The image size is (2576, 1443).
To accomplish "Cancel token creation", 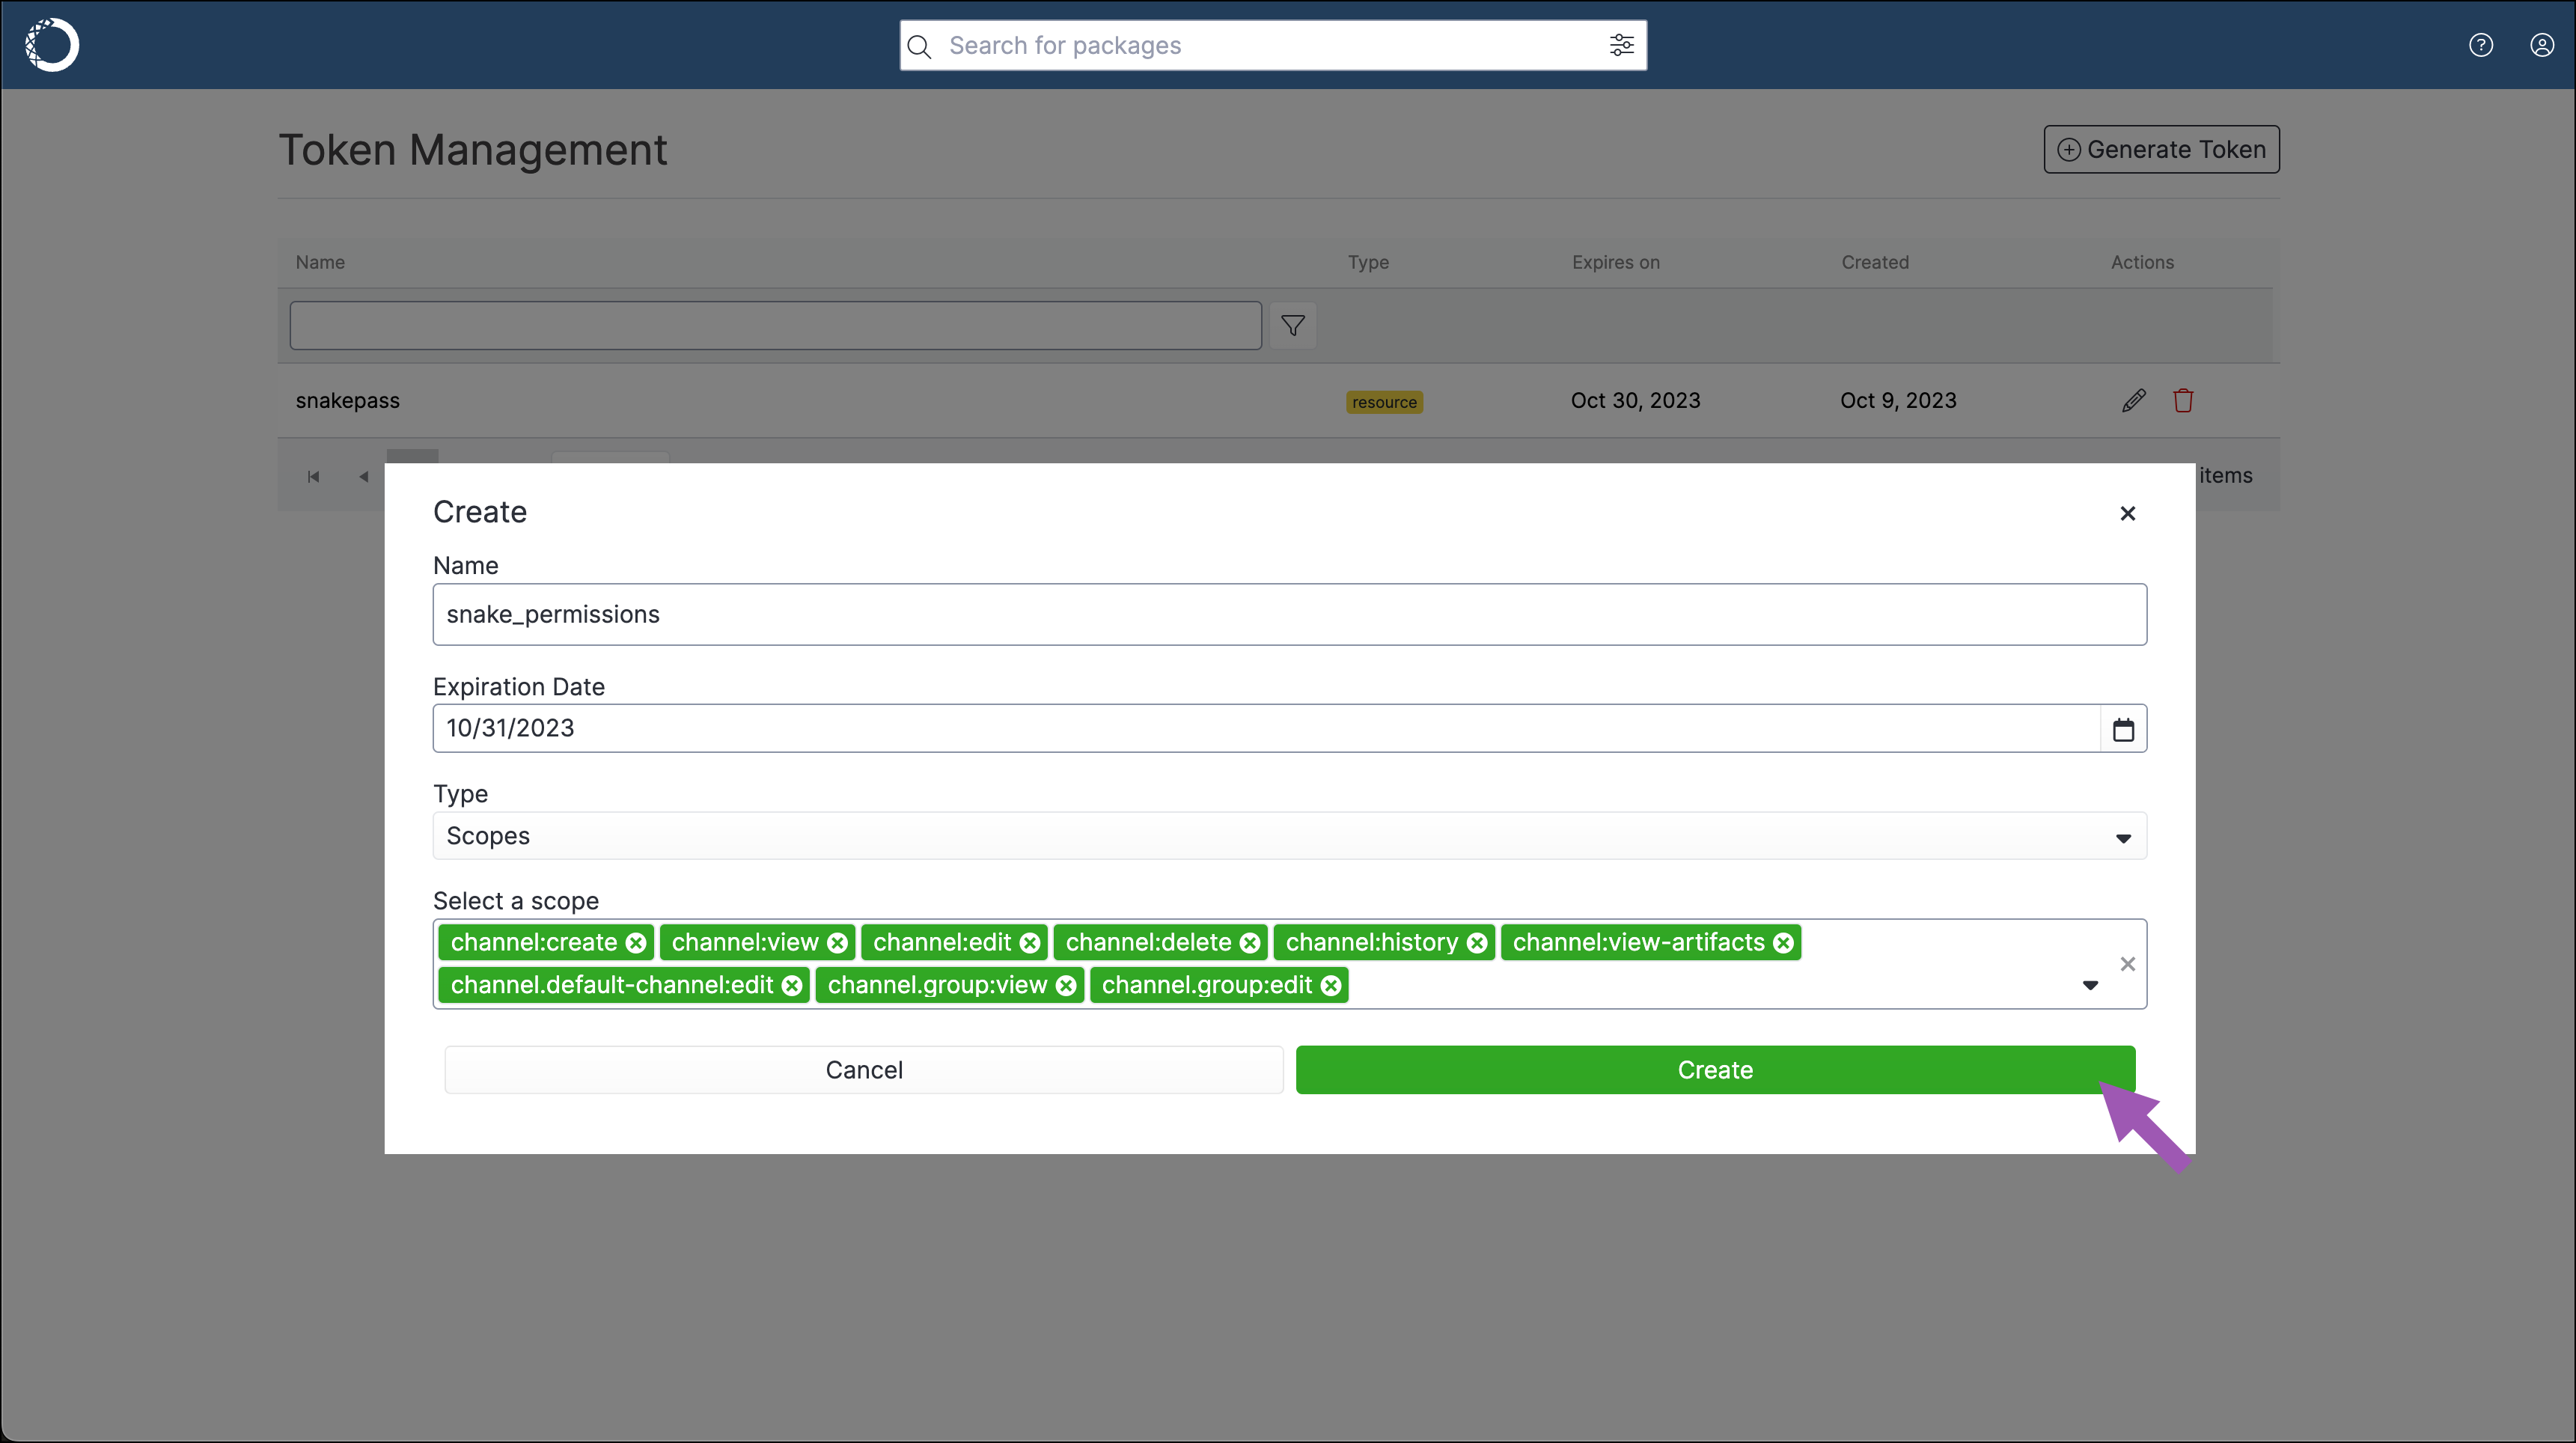I will click(864, 1070).
